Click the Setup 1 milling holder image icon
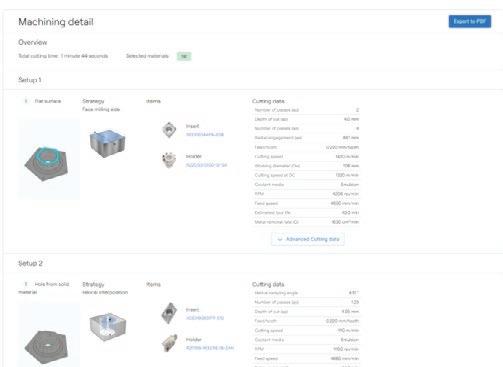Screen dimensions: 503x367 pos(169,160)
